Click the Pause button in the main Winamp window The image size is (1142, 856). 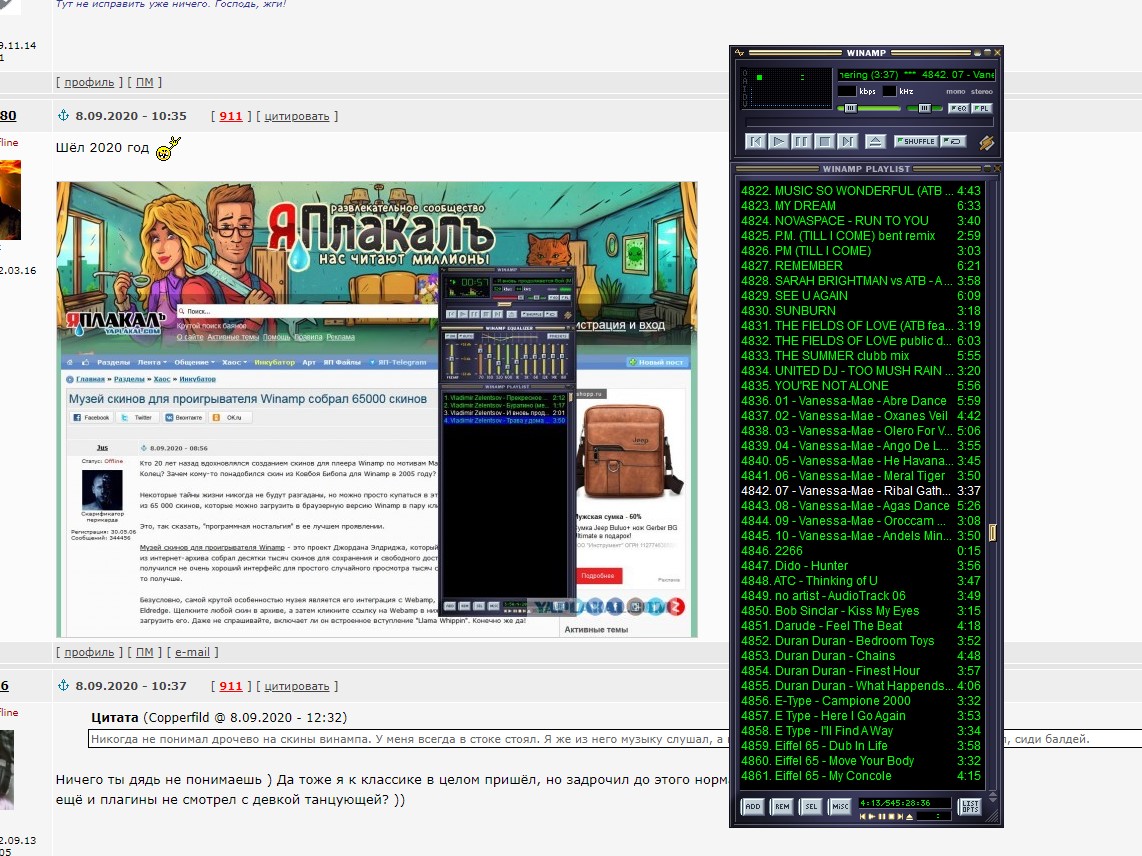pyautogui.click(x=802, y=142)
